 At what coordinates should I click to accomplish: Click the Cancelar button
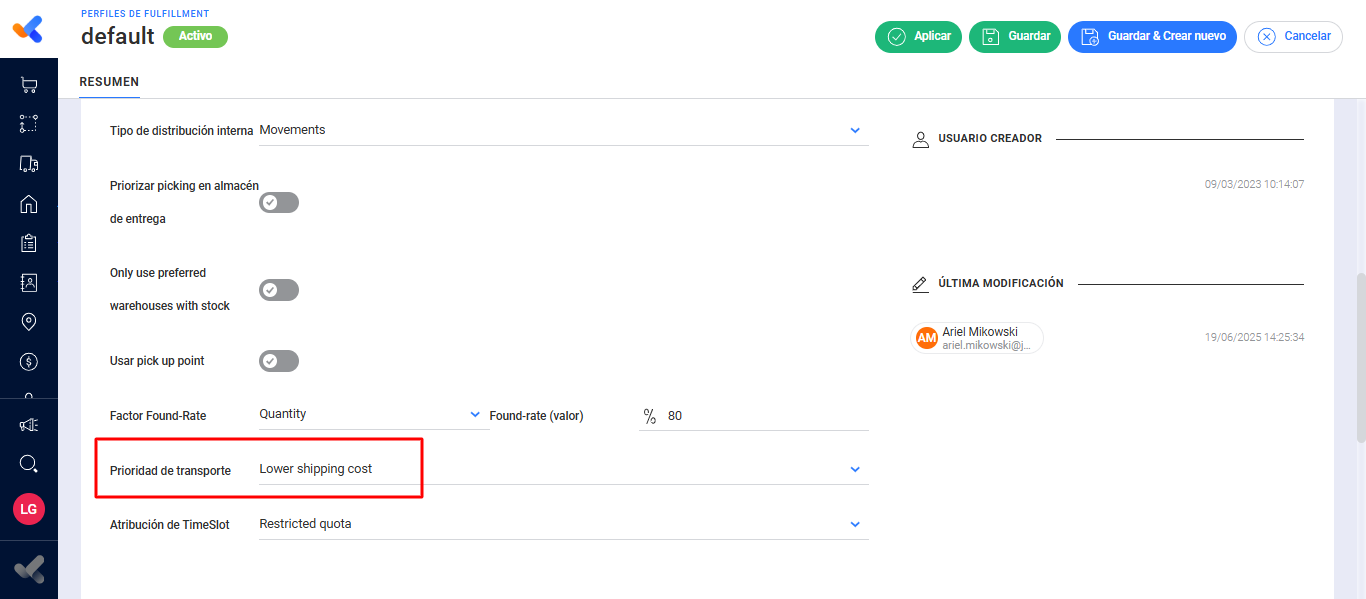[1293, 37]
